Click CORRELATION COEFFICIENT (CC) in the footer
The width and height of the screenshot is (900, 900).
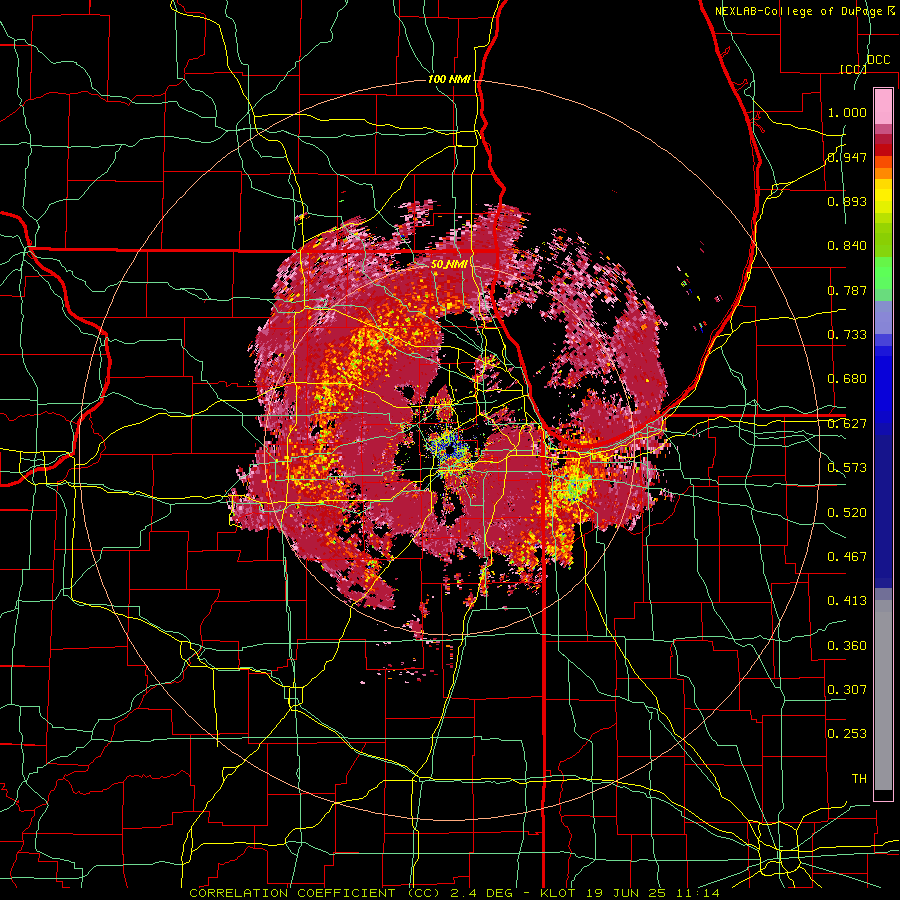coord(315,893)
